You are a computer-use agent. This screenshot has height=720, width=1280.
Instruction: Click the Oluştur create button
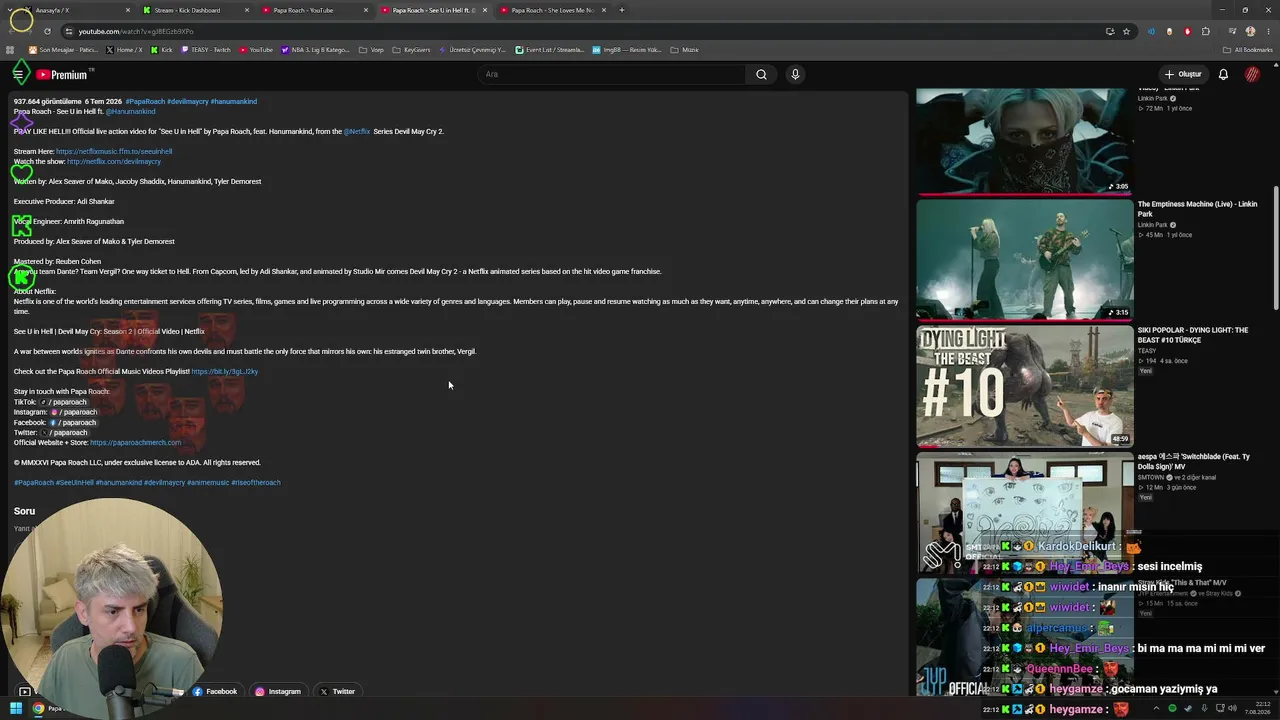[x=1183, y=74]
